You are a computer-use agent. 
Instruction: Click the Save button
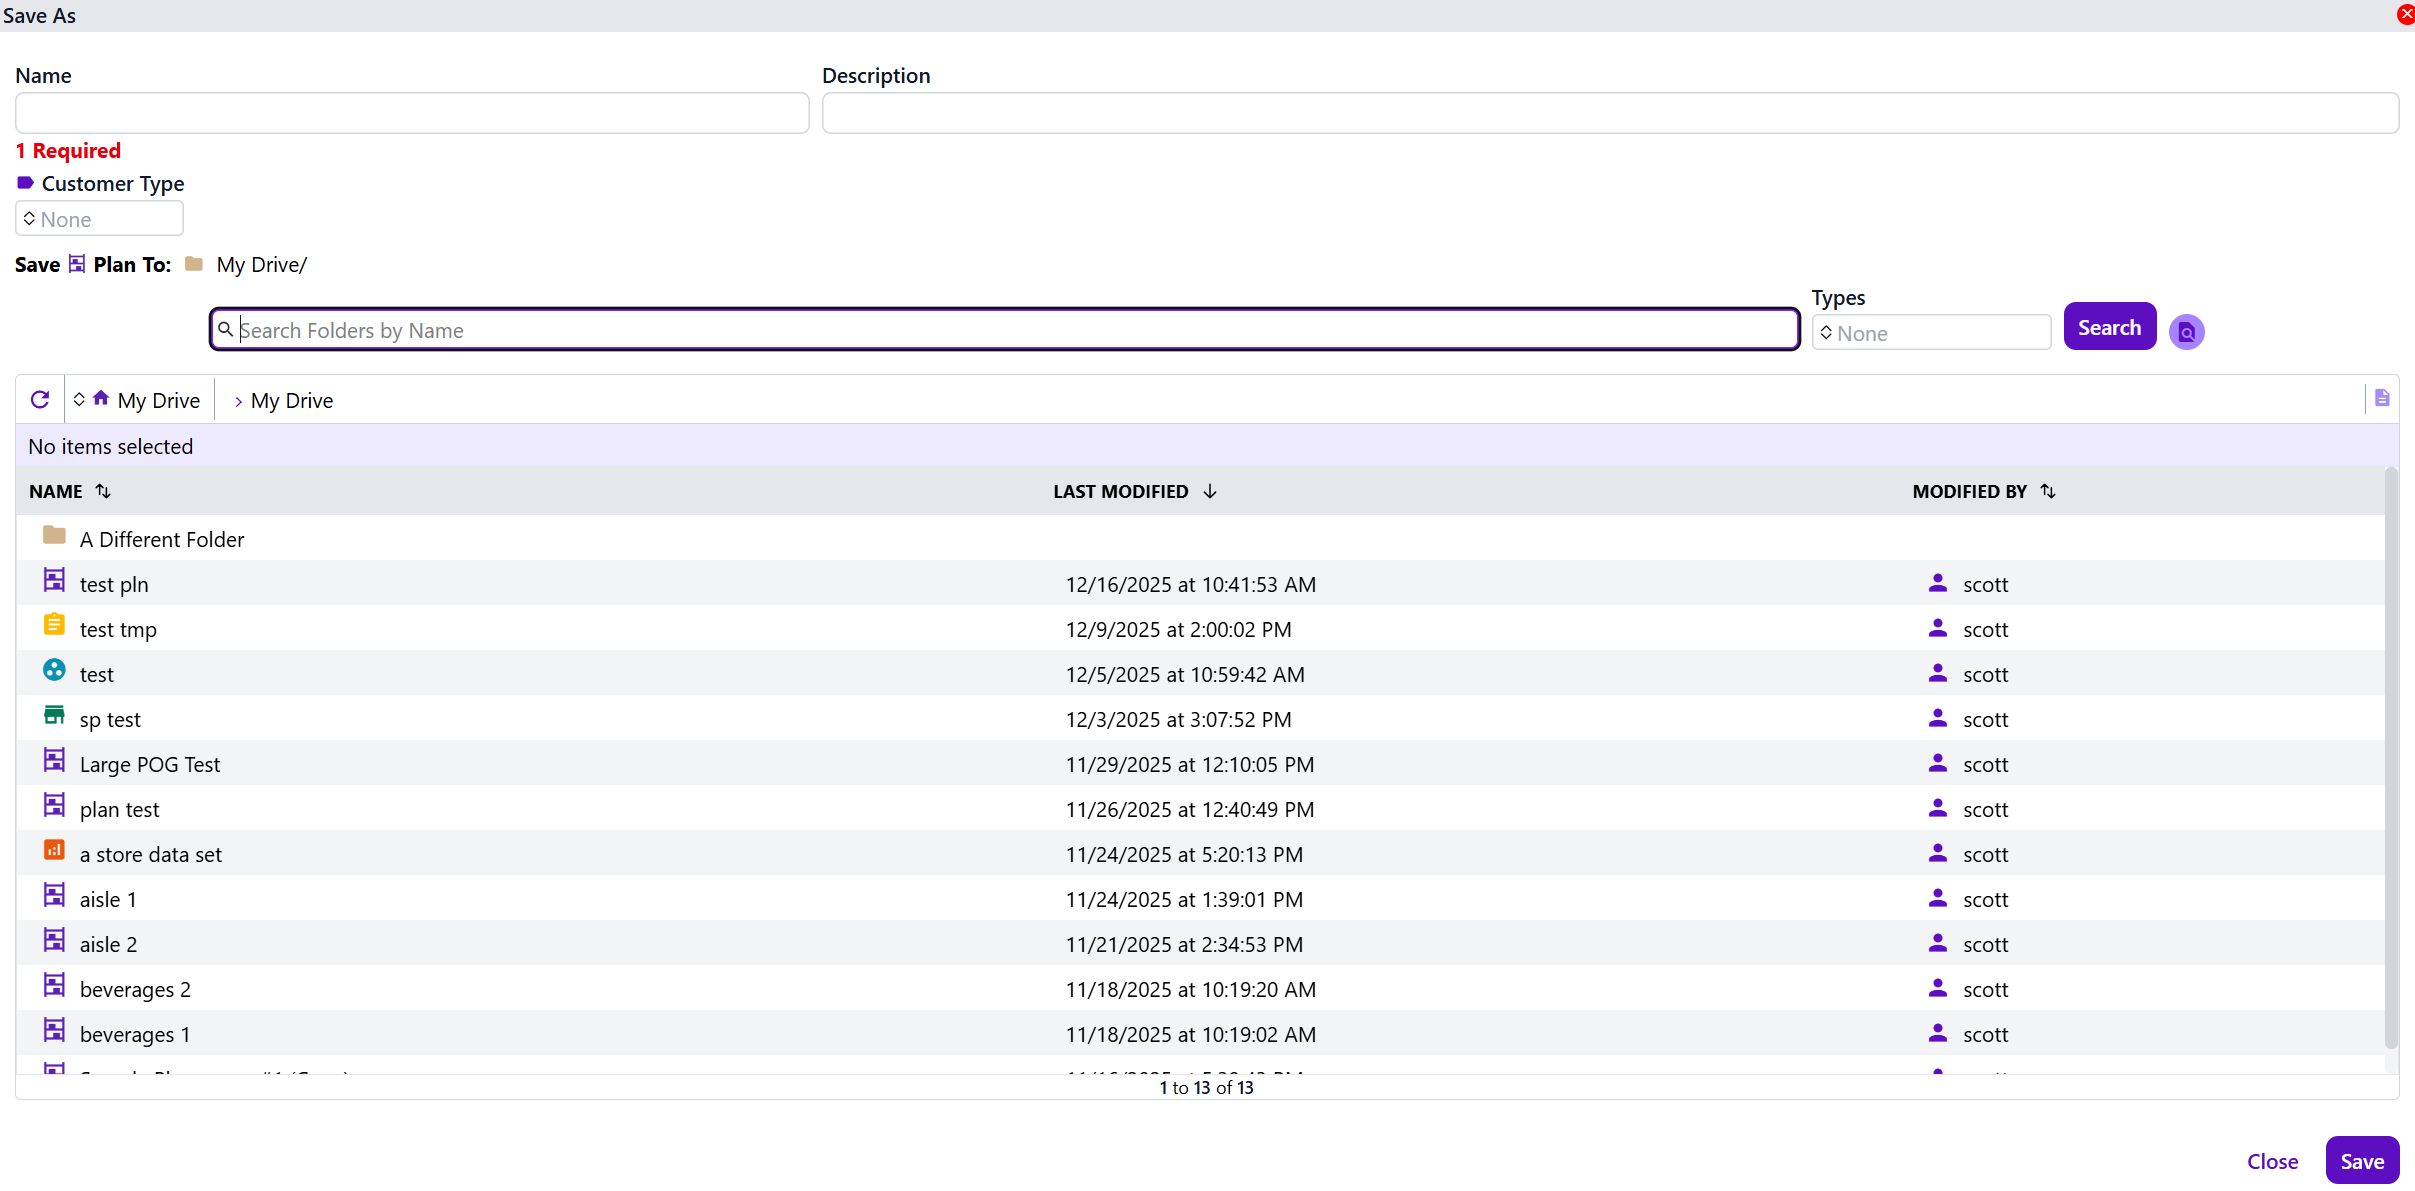click(x=2361, y=1161)
